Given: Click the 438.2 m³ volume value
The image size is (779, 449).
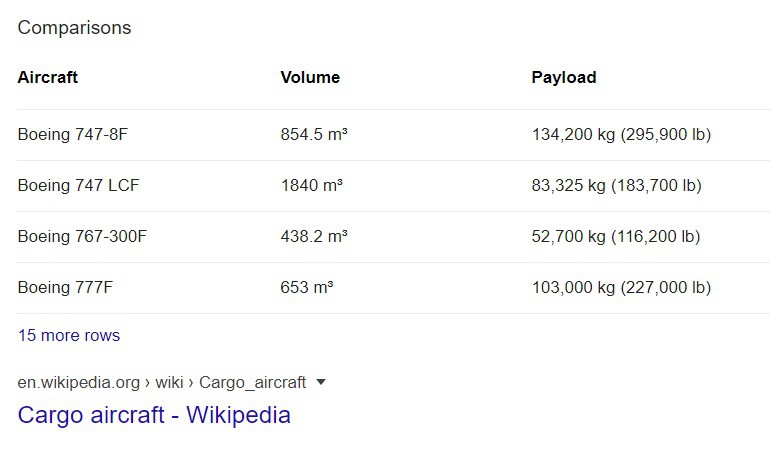Looking at the screenshot, I should [x=313, y=236].
